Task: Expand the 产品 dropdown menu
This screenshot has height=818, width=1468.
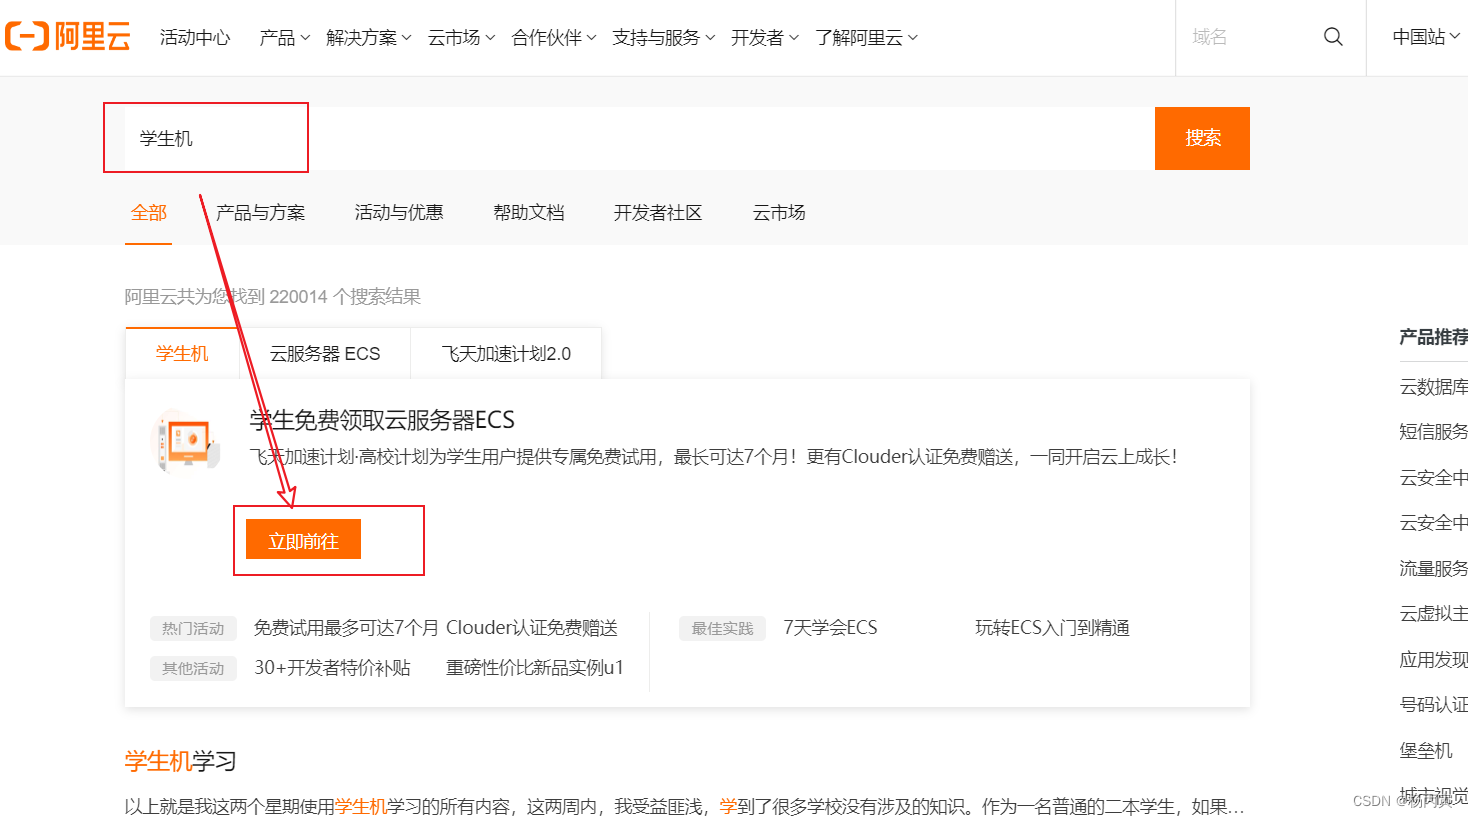Action: [284, 37]
